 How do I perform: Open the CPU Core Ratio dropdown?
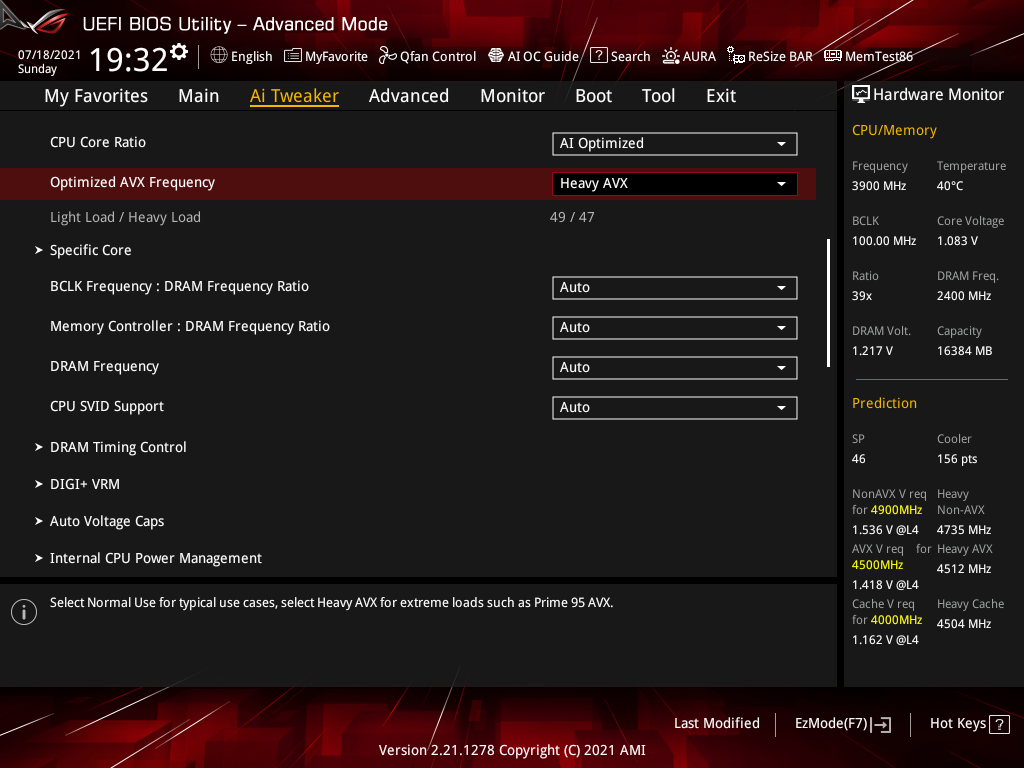point(674,143)
